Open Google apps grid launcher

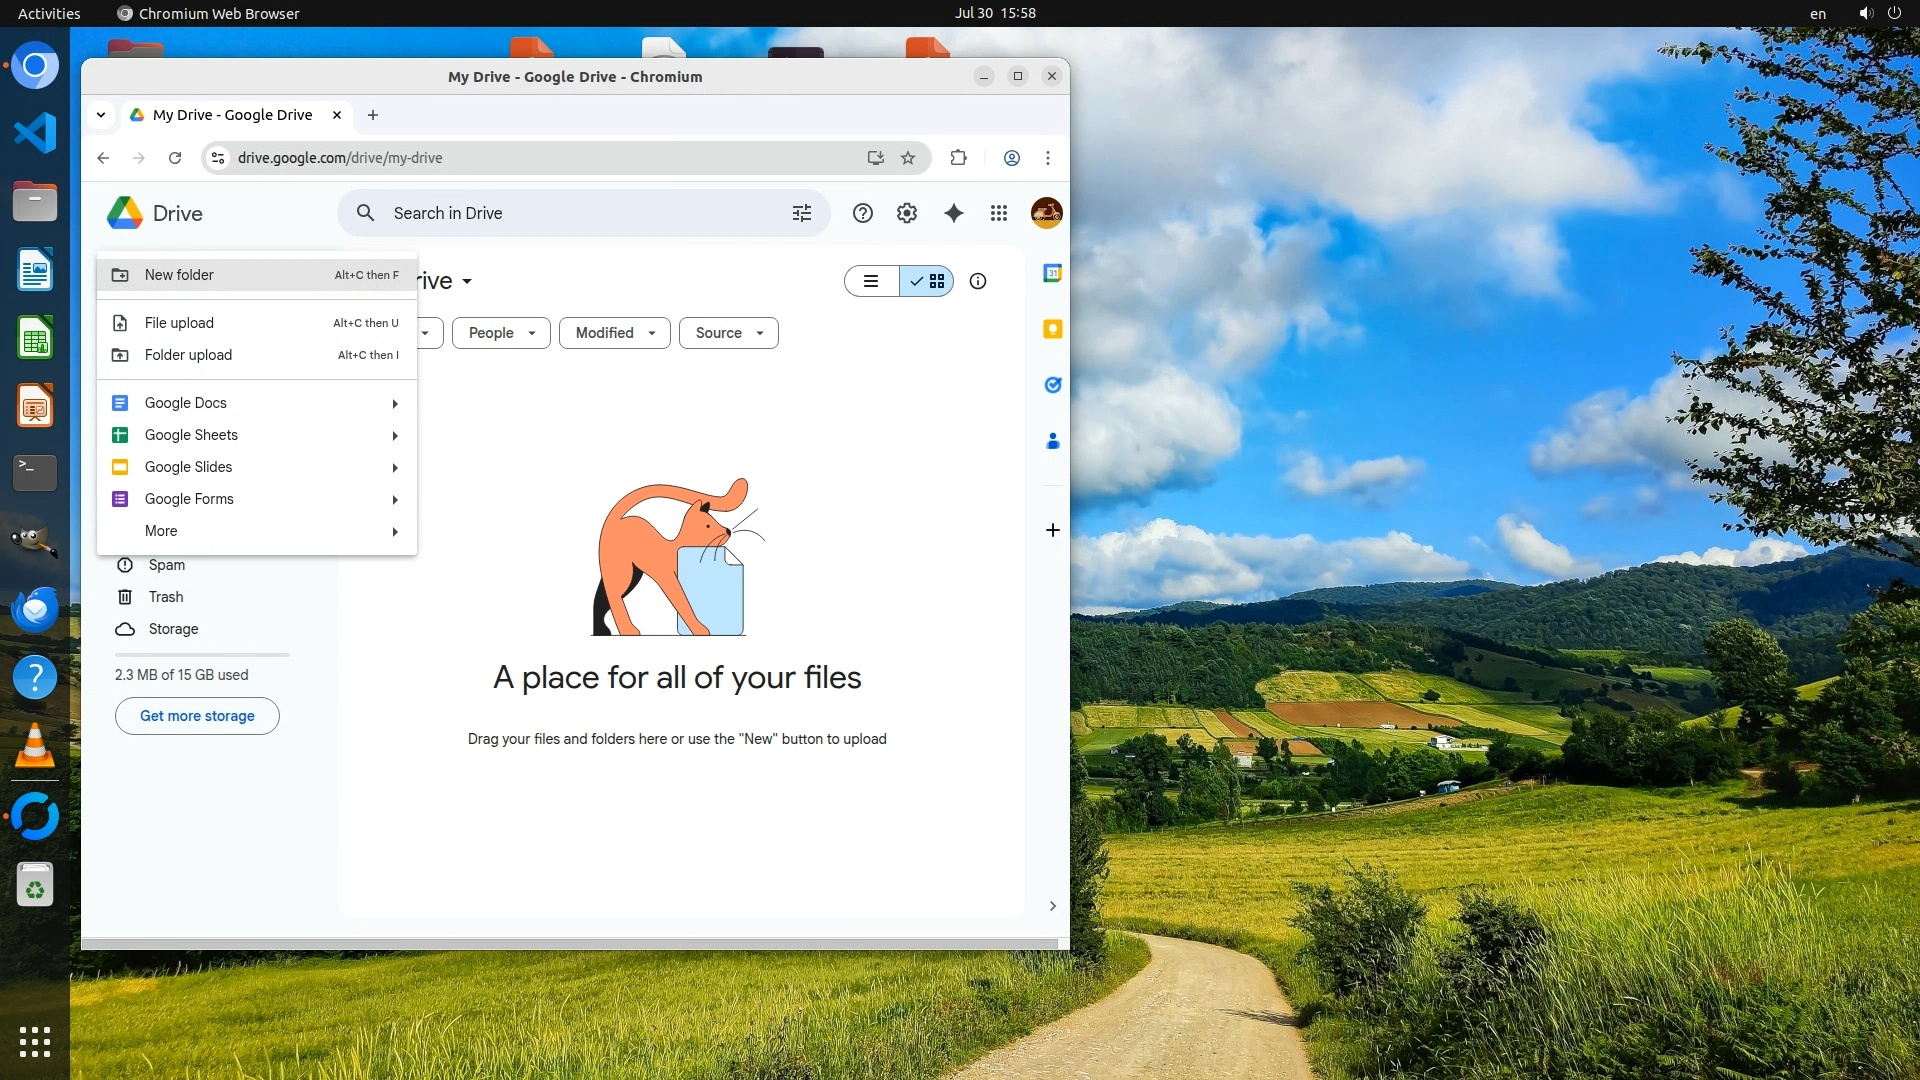click(x=998, y=213)
